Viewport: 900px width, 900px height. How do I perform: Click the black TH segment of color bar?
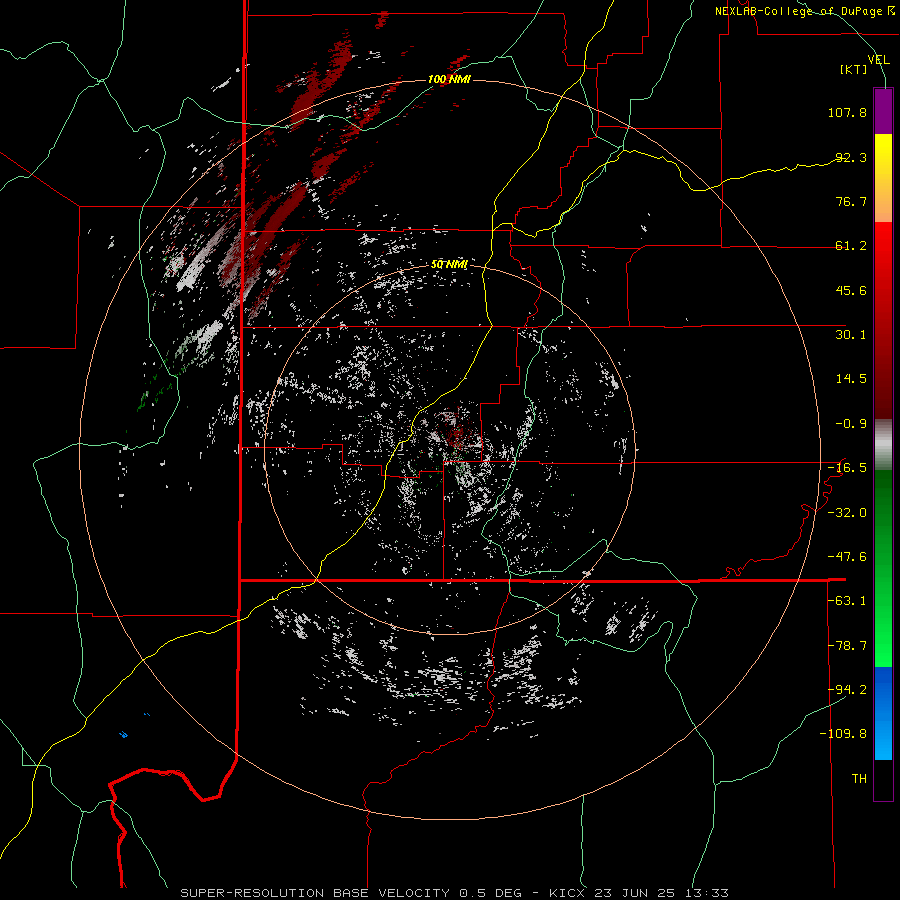883,780
